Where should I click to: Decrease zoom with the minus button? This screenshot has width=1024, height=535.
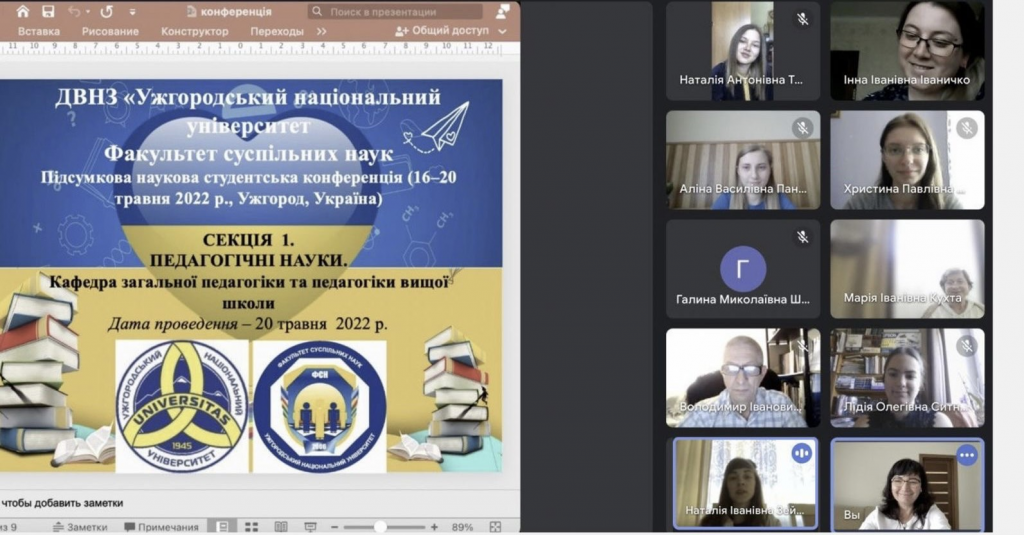pyautogui.click(x=334, y=527)
